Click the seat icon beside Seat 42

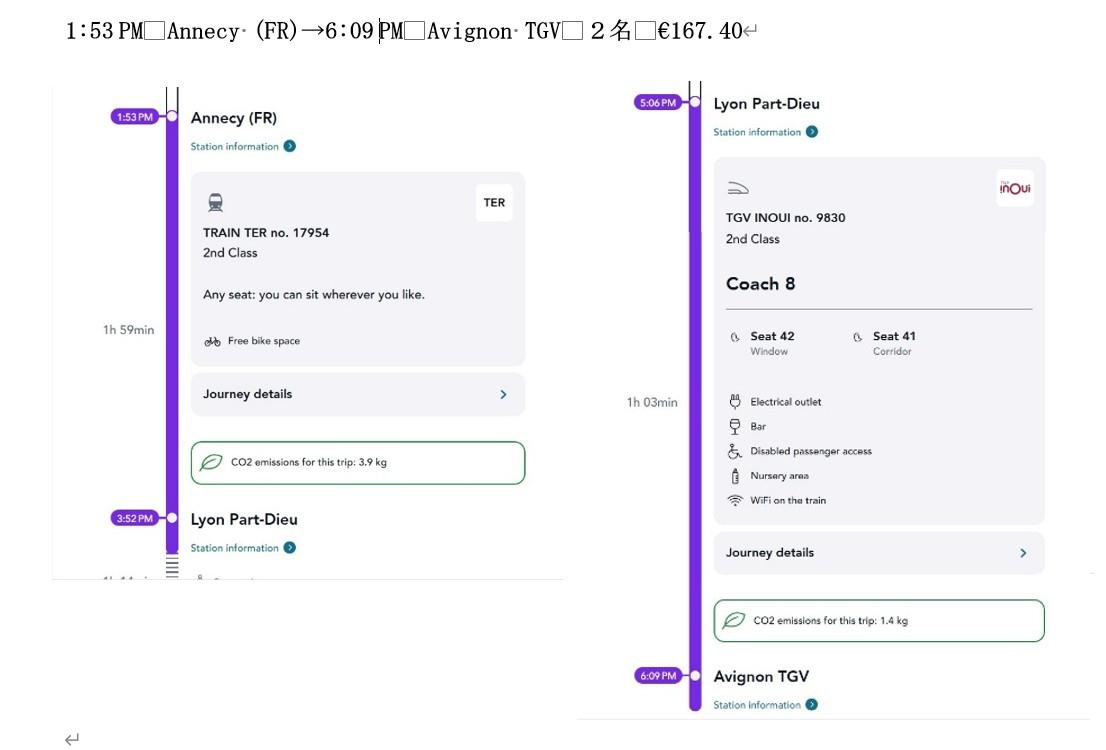735,337
